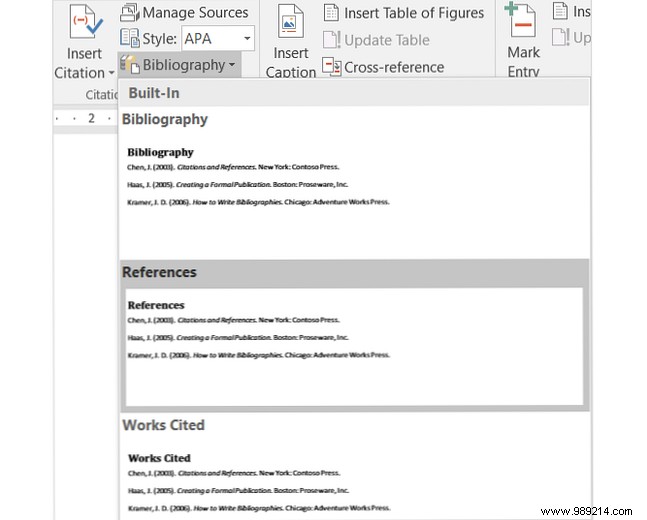Open the APA style combo box

(218, 38)
